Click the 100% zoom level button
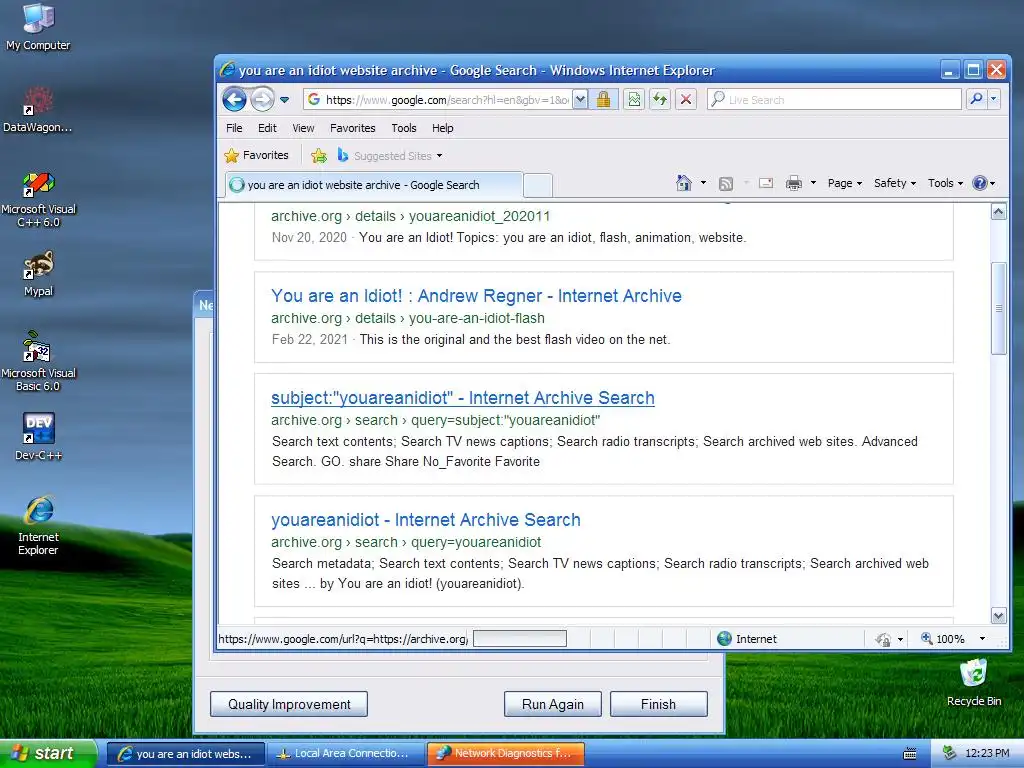 943,639
